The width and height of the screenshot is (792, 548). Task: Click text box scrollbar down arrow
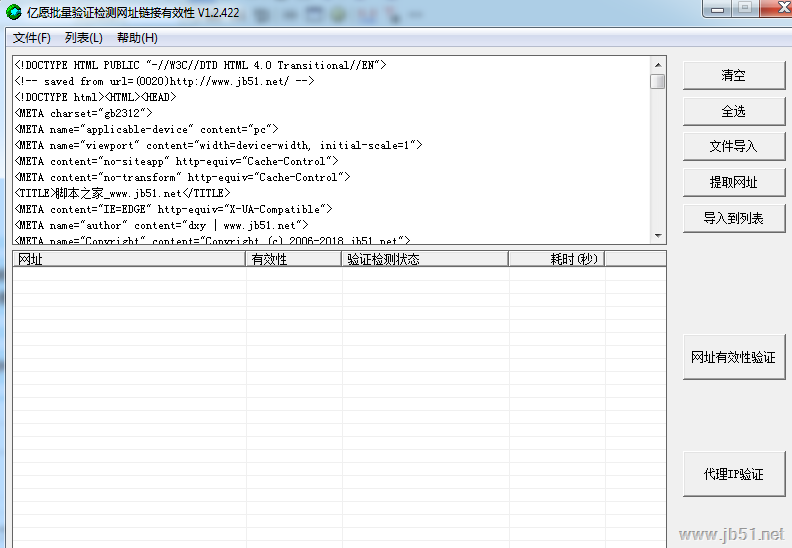[658, 235]
